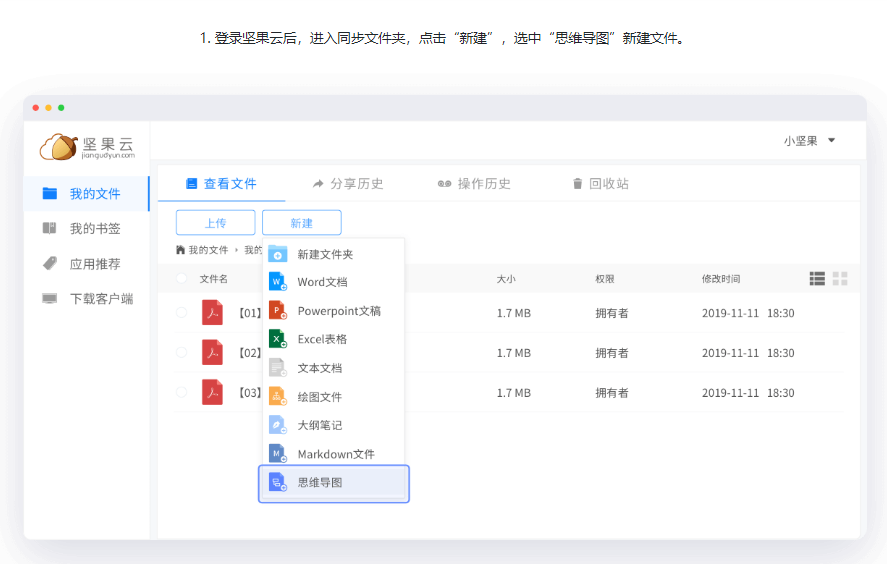Click the Word document icon
The width and height of the screenshot is (887, 564).
tap(278, 282)
